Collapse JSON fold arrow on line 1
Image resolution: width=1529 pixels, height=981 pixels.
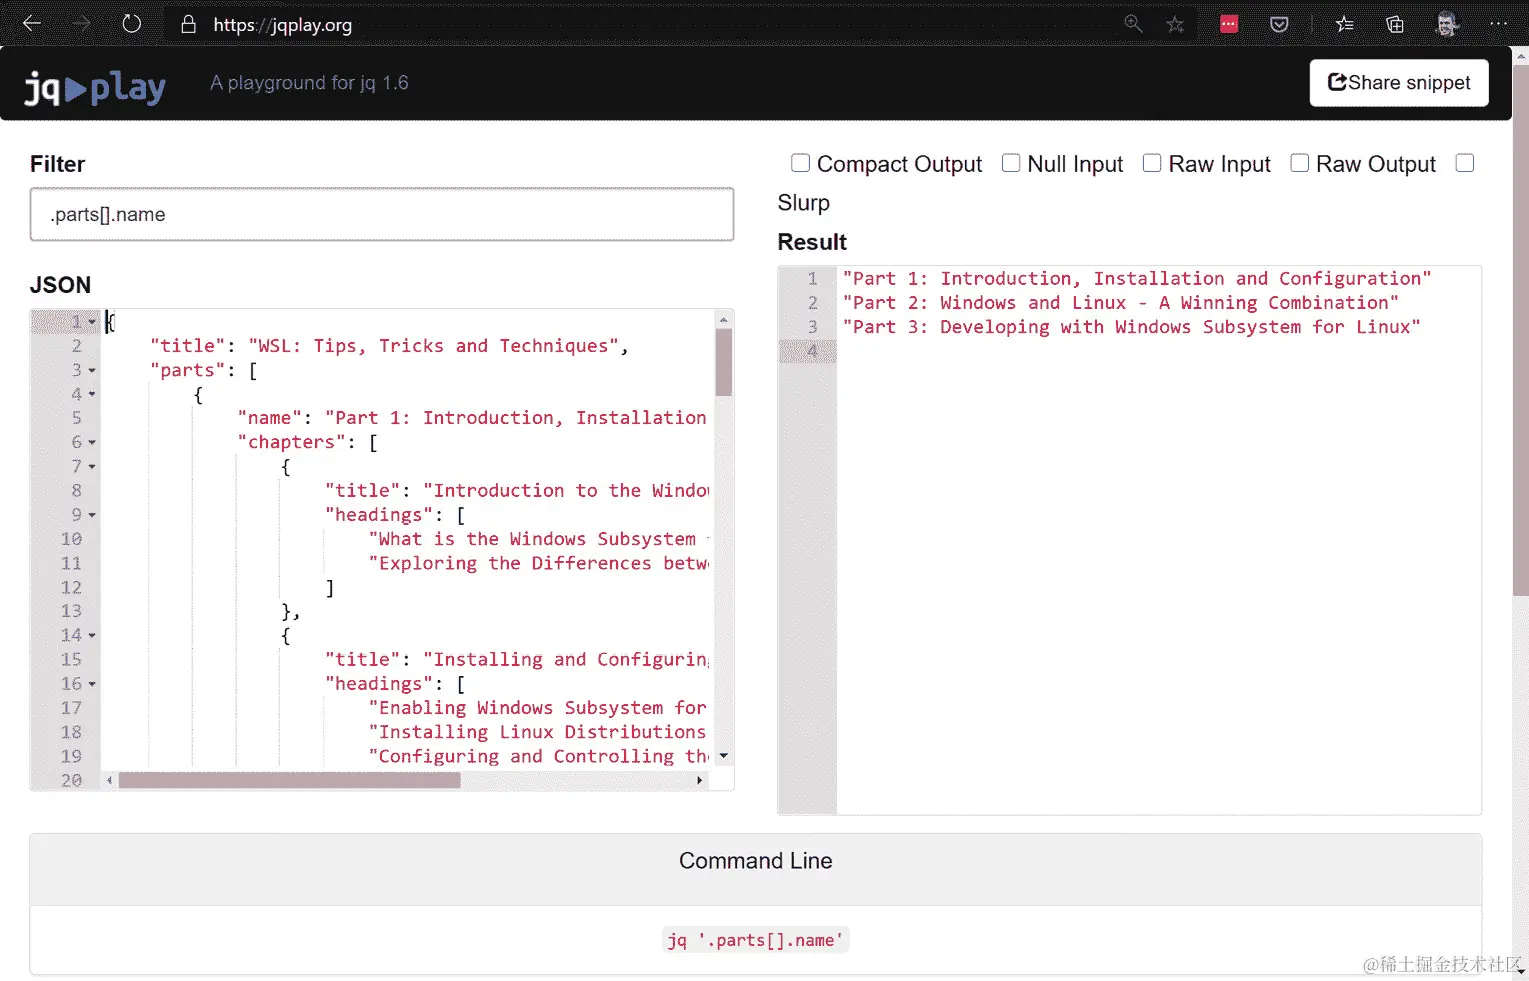pyautogui.click(x=92, y=322)
